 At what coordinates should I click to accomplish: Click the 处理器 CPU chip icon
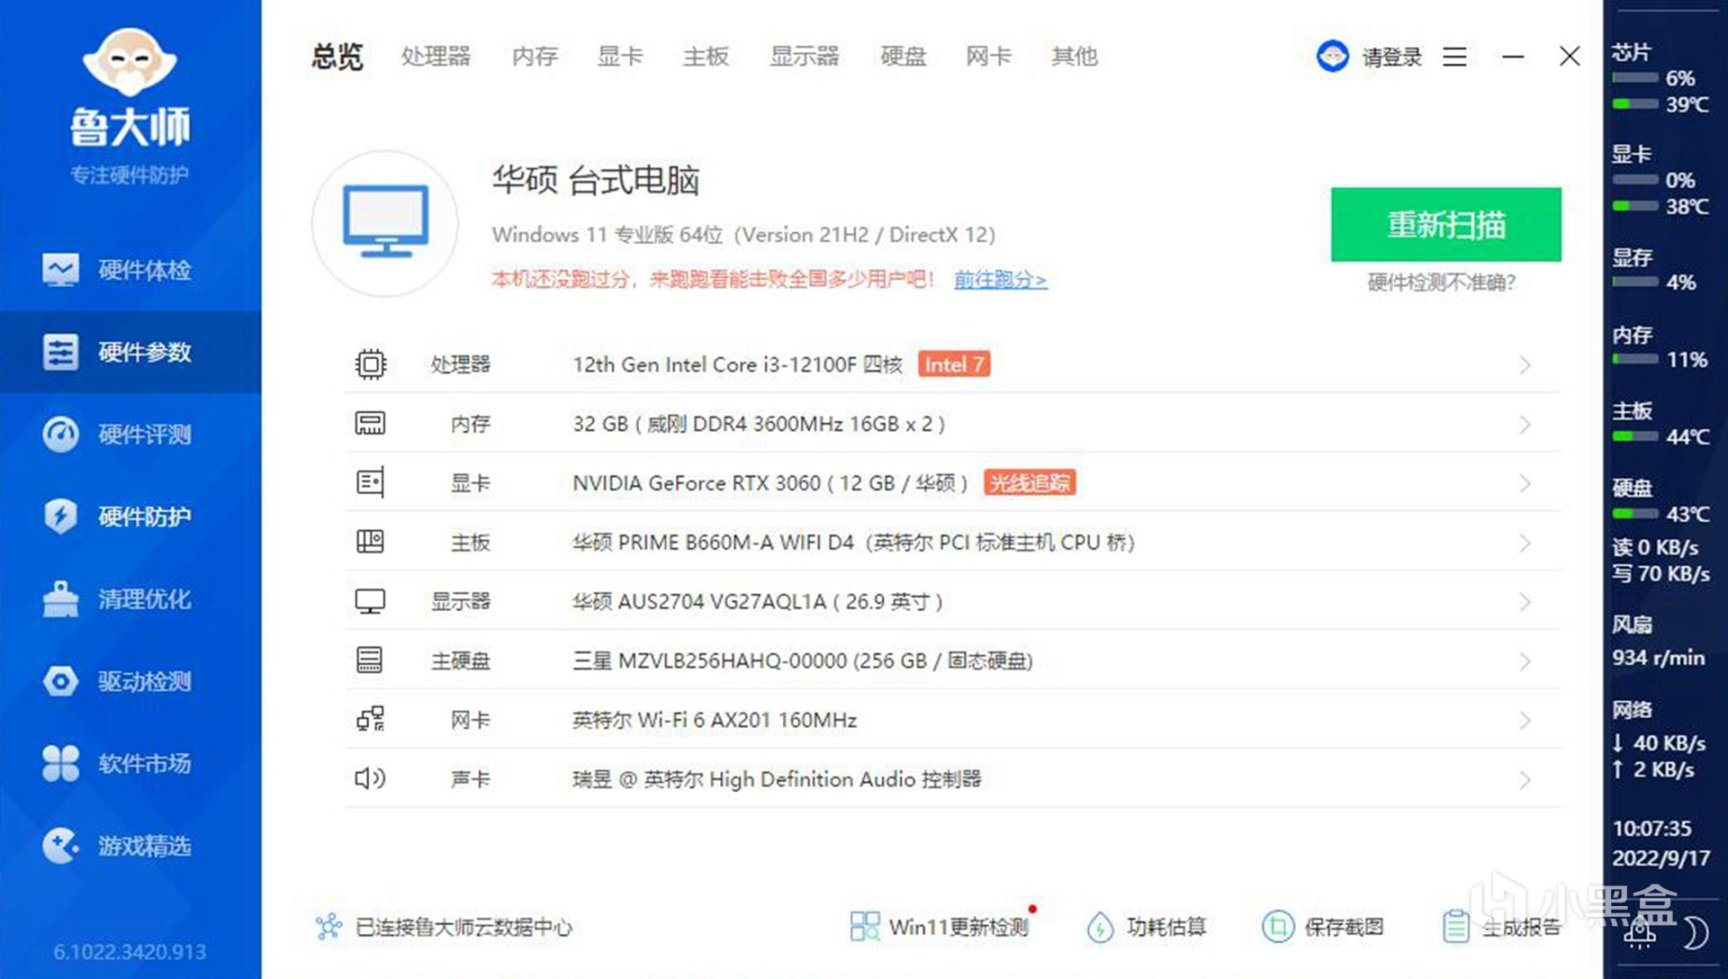point(370,364)
